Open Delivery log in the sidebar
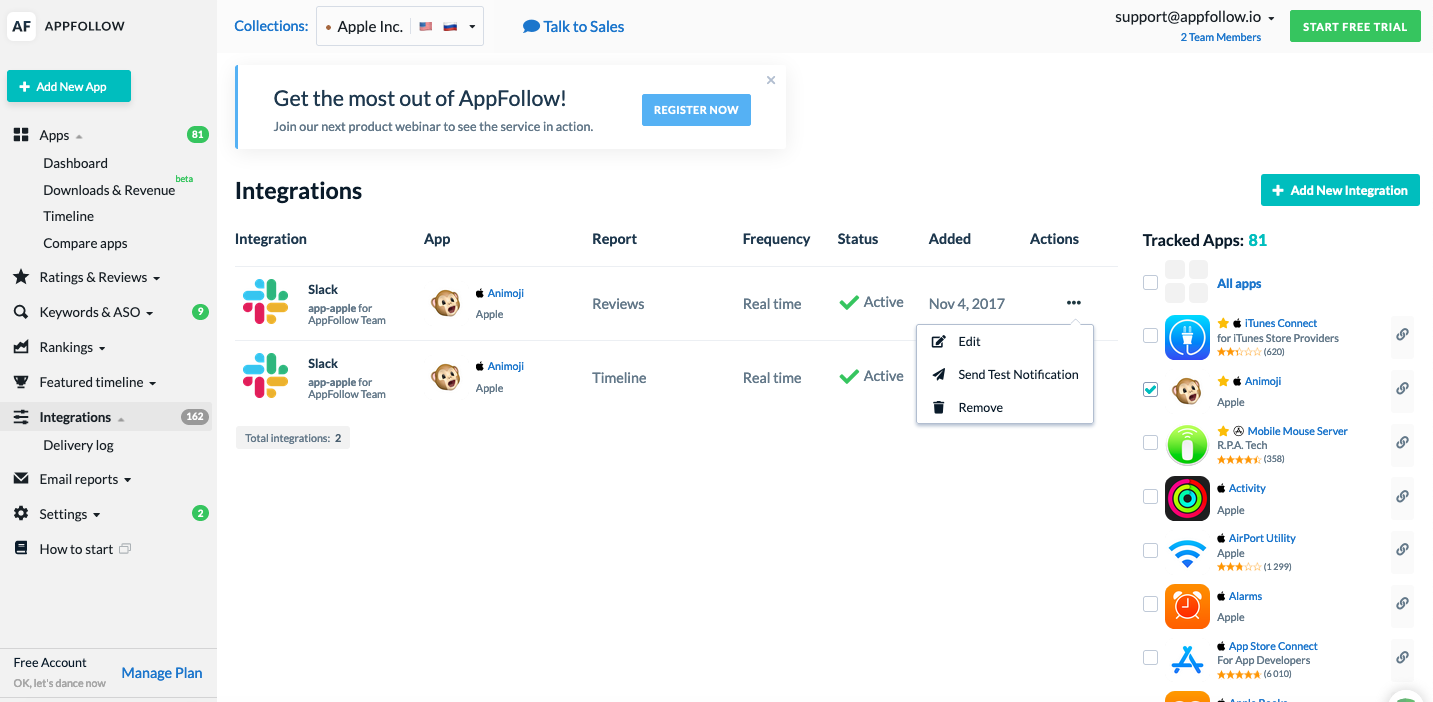 (78, 445)
